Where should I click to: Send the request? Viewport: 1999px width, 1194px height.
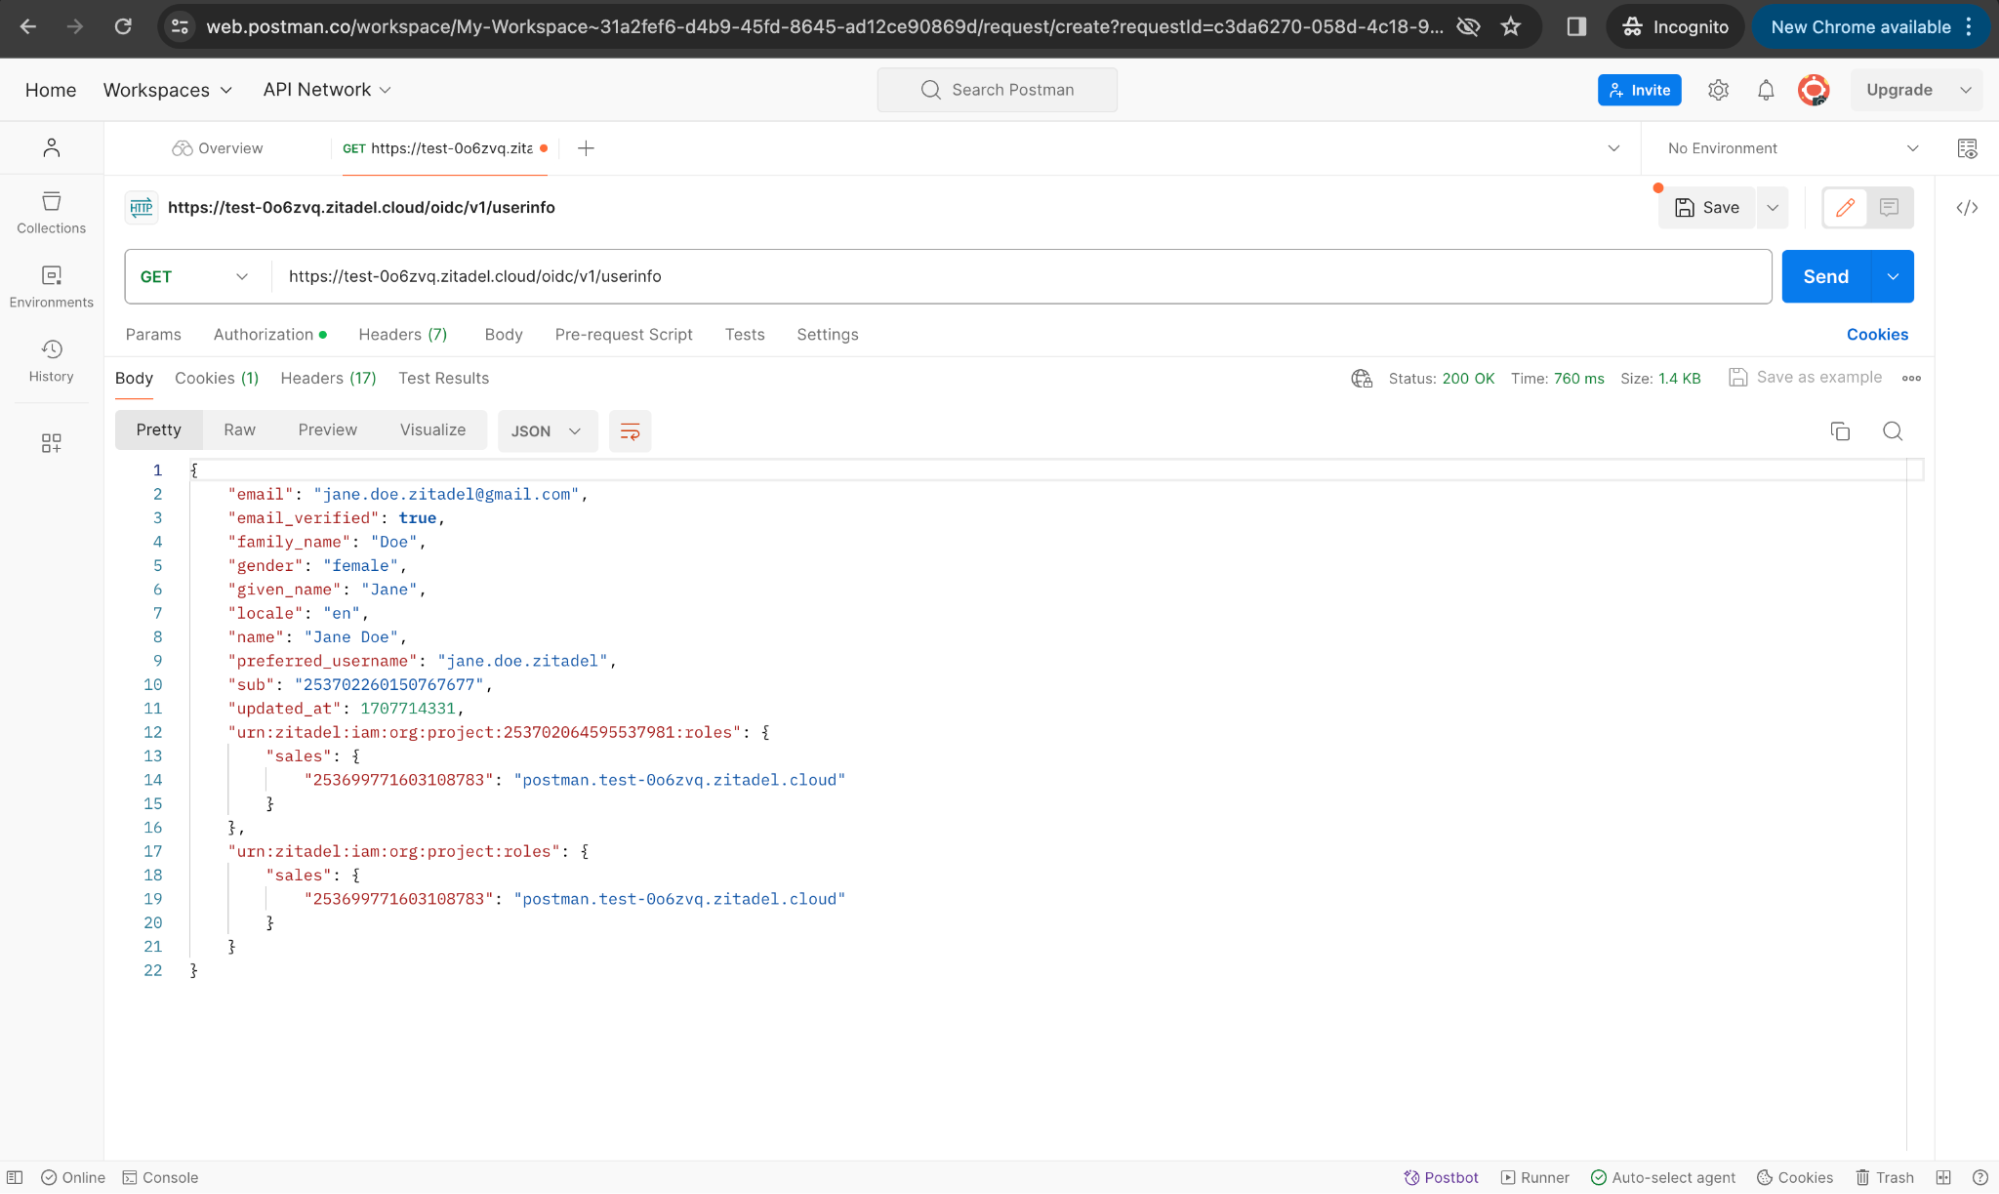1825,276
